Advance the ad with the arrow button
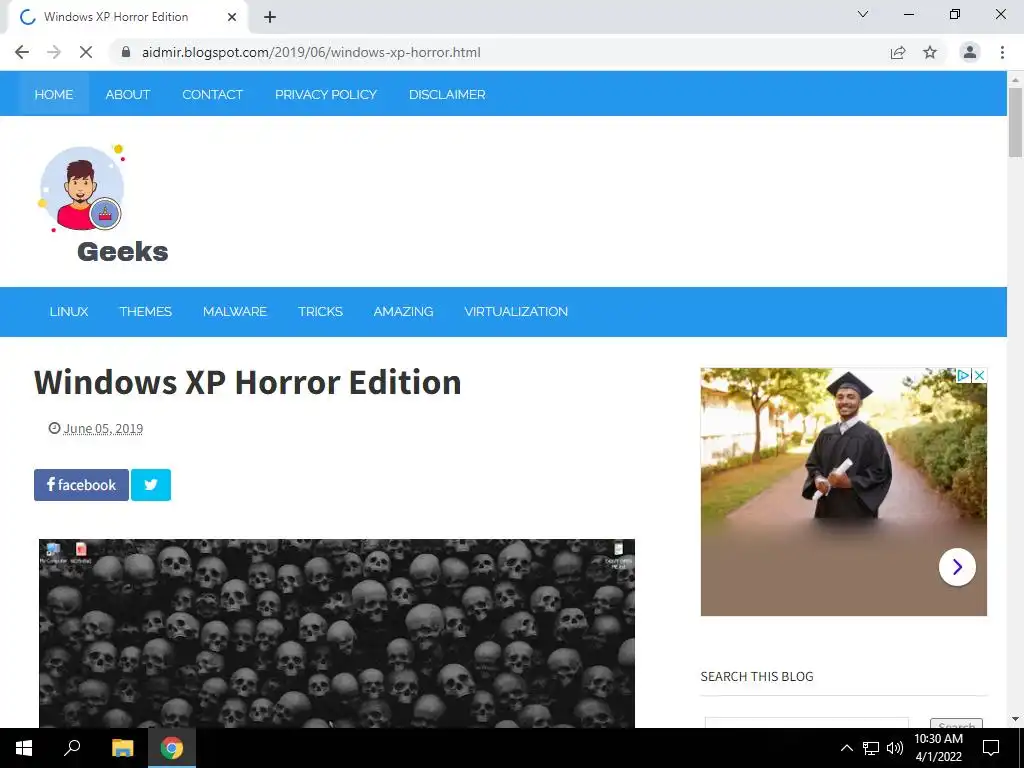This screenshot has height=768, width=1024. pos(957,567)
